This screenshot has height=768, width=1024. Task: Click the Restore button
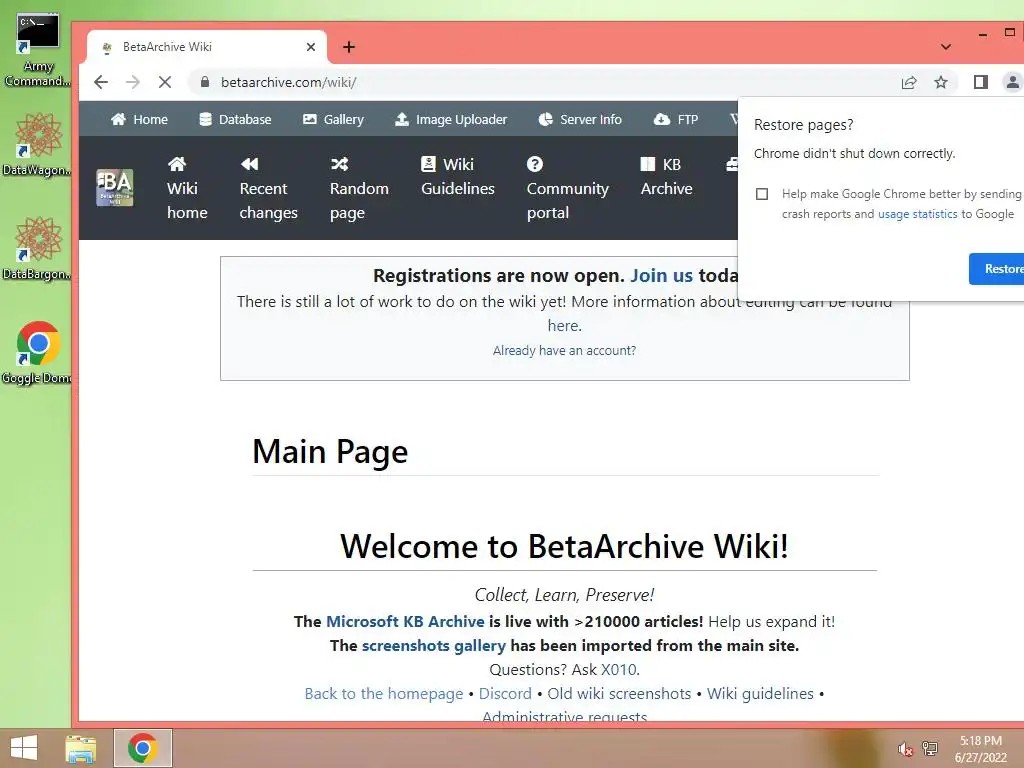click(997, 268)
